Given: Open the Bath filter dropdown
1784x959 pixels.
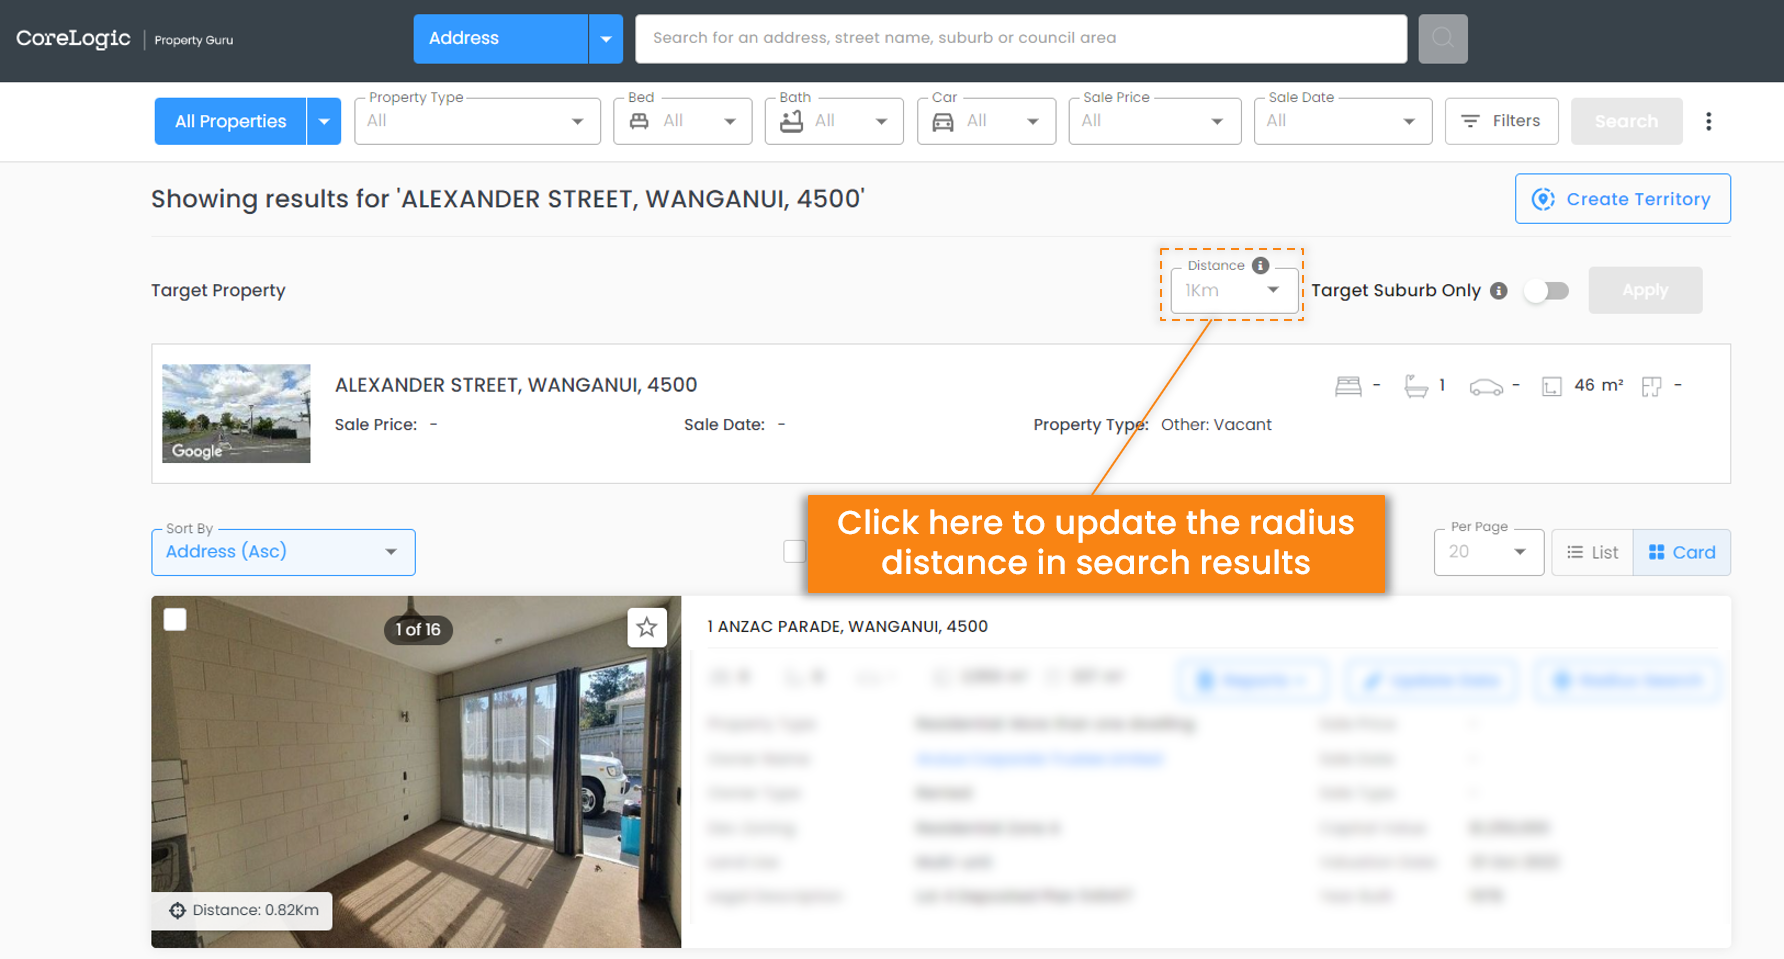Looking at the screenshot, I should click(x=834, y=121).
